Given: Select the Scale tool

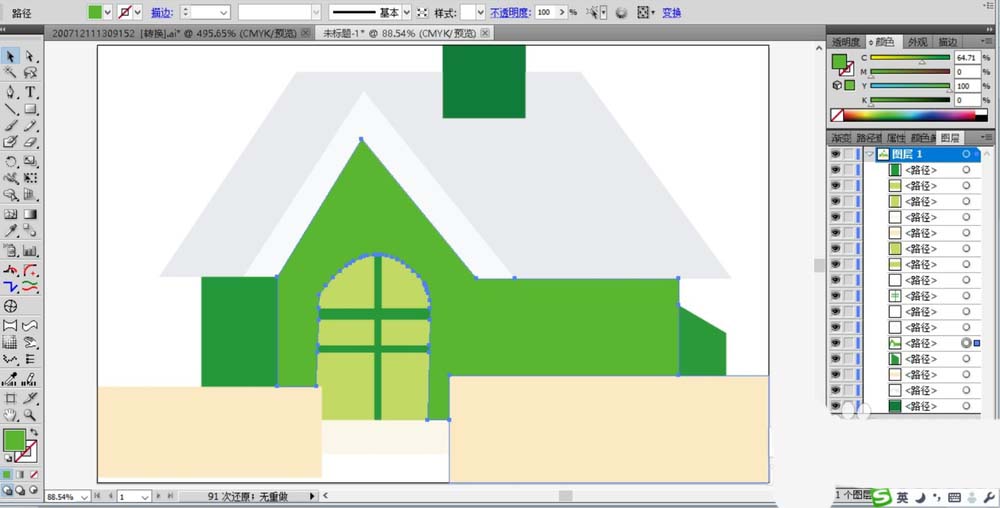Looking at the screenshot, I should [30, 161].
